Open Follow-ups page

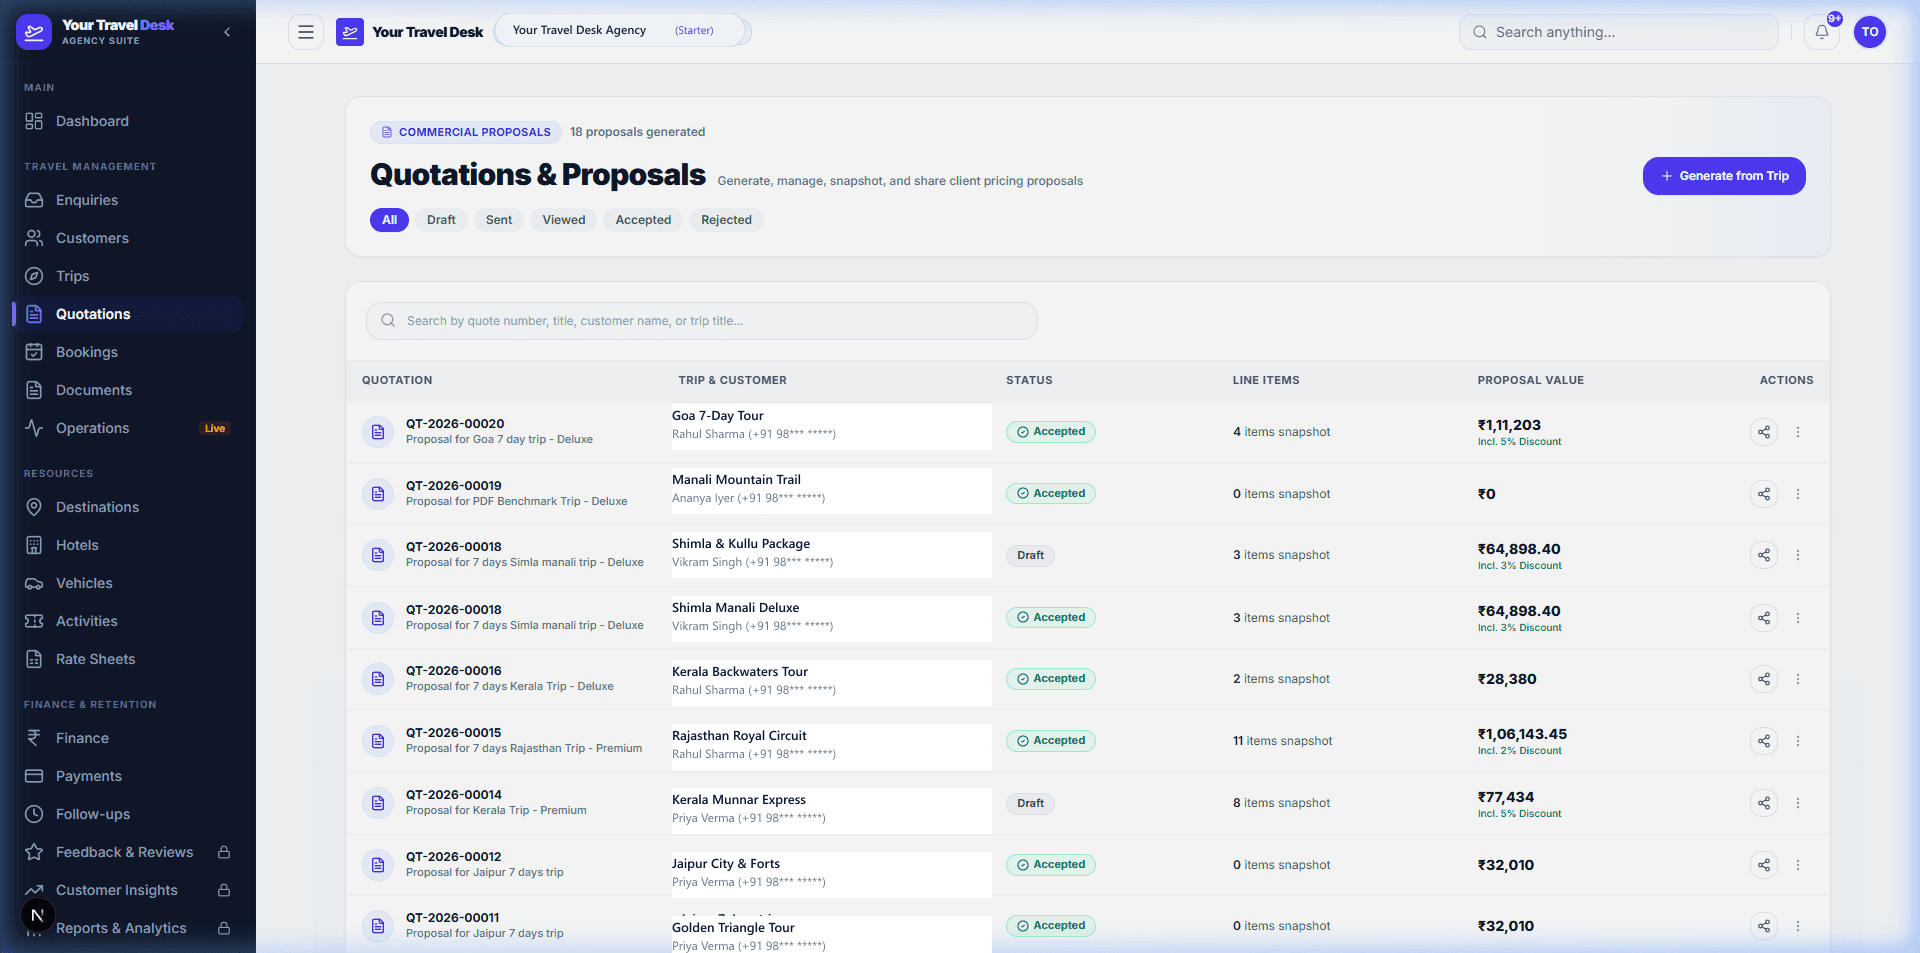(128, 814)
